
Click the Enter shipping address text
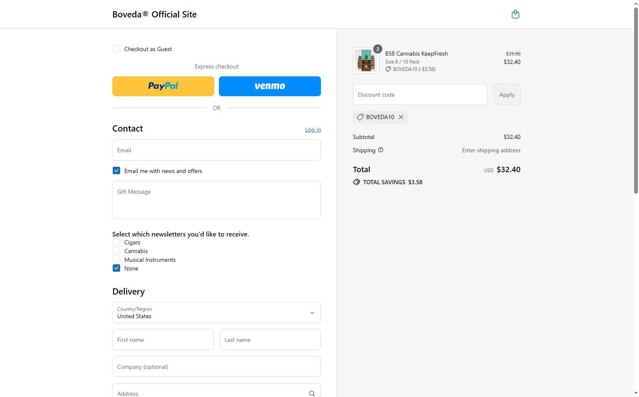point(491,150)
